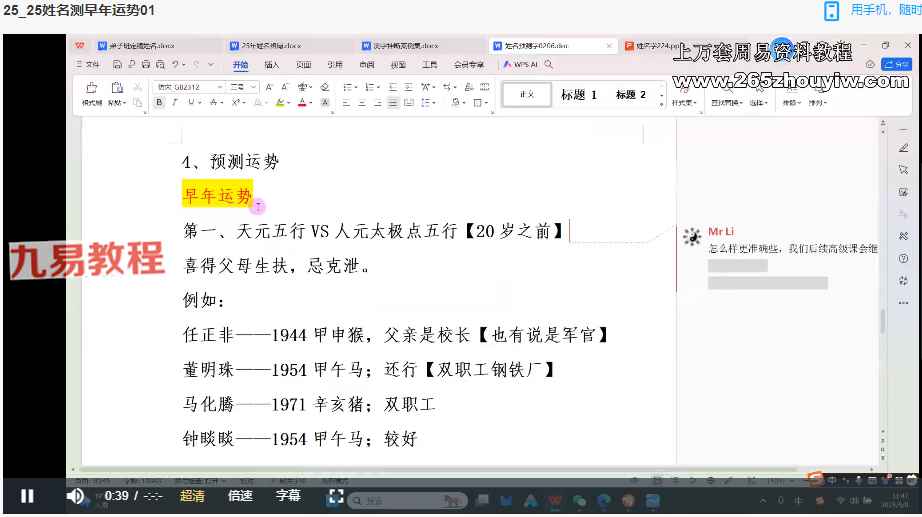922x517 pixels.
Task: Toggle italic formatting
Action: [x=174, y=102]
